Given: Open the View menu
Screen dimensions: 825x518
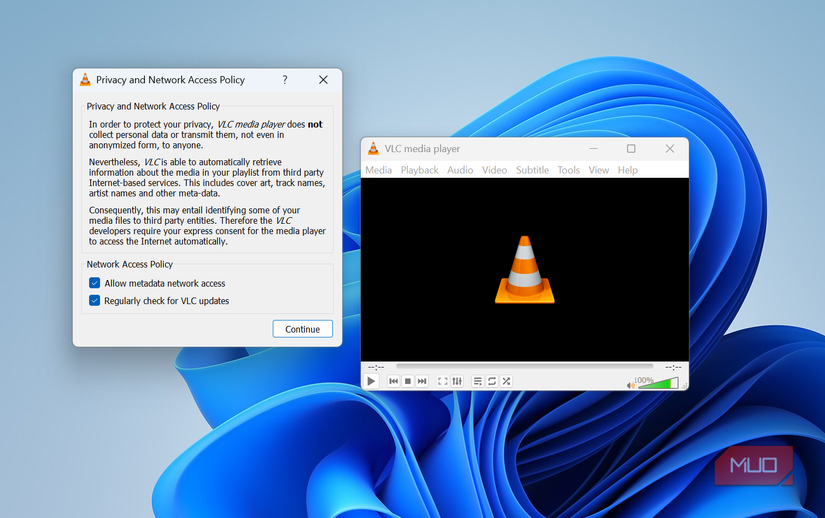Looking at the screenshot, I should [598, 170].
